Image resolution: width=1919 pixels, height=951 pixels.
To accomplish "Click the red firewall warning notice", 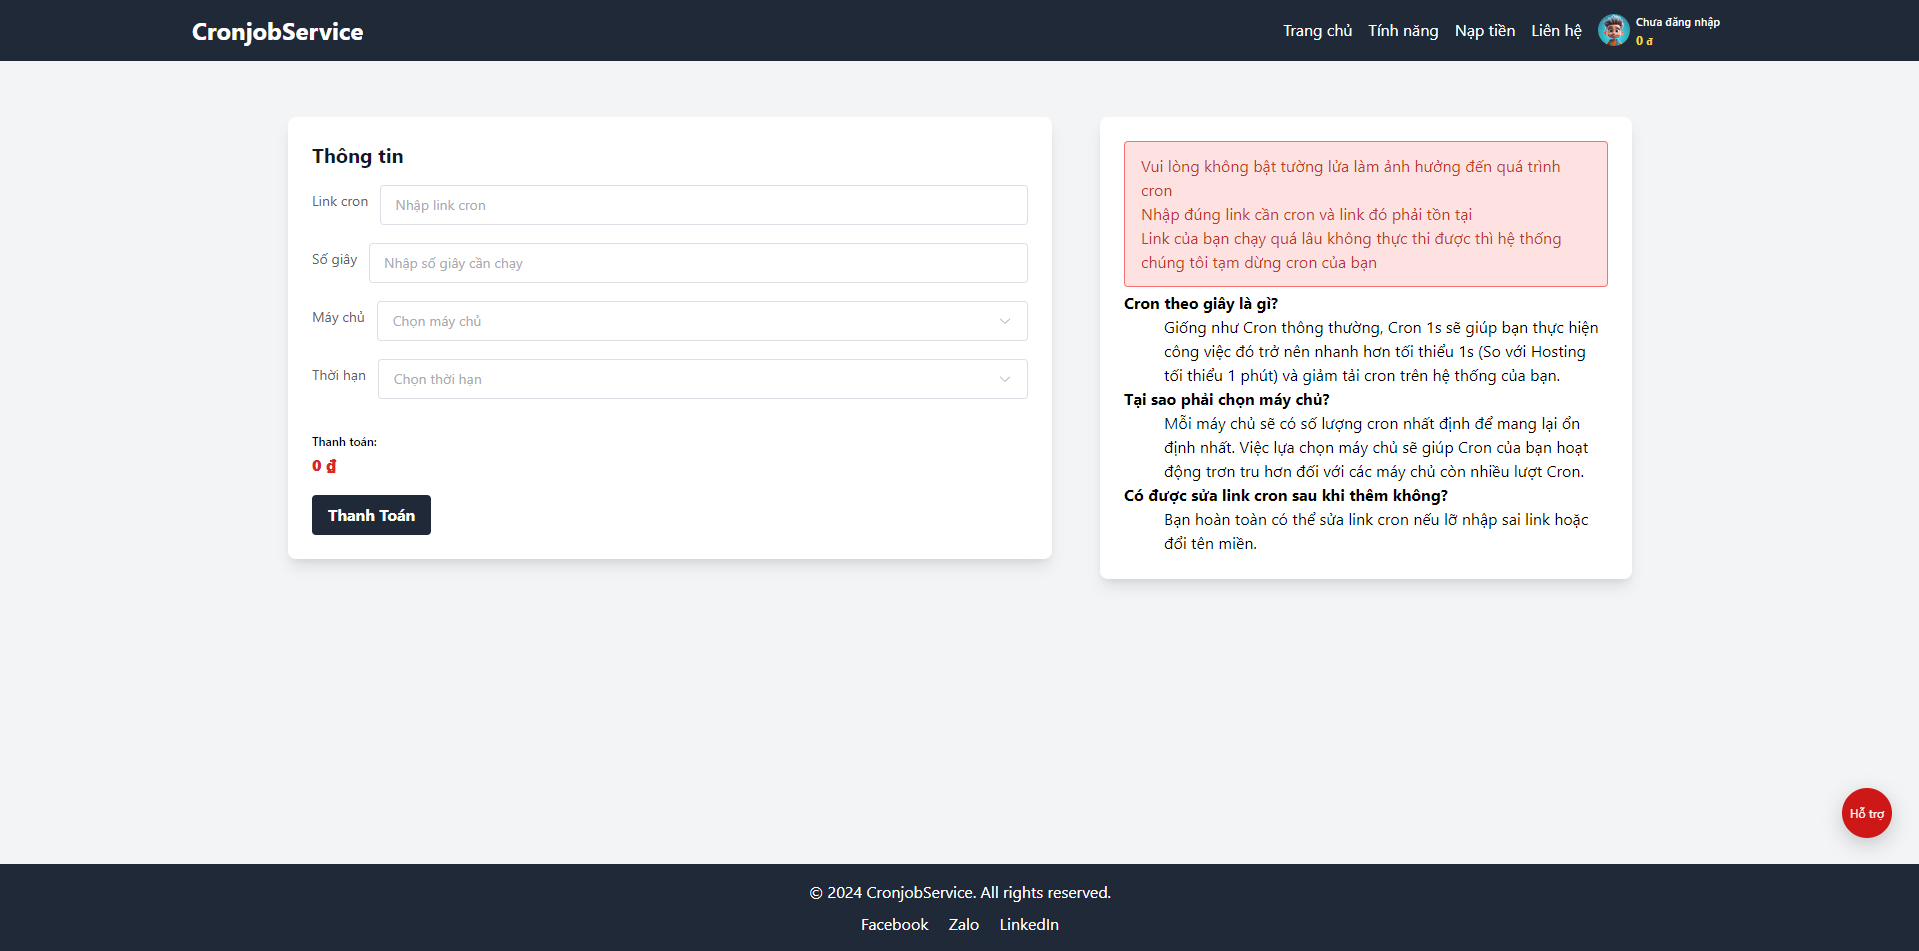I will click(x=1366, y=214).
